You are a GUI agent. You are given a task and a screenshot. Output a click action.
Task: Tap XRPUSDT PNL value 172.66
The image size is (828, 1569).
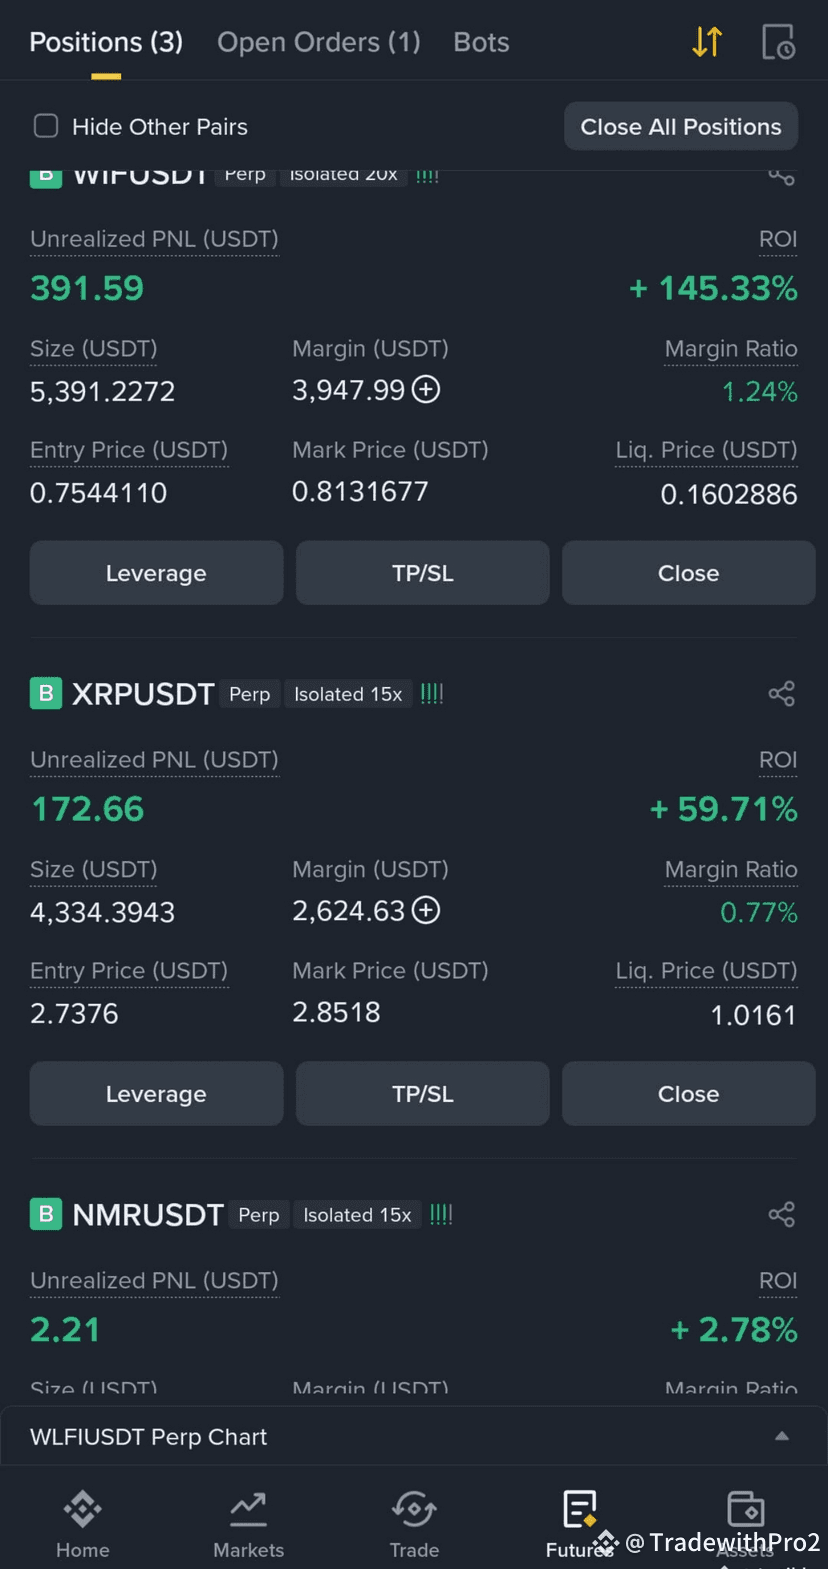[x=88, y=809]
